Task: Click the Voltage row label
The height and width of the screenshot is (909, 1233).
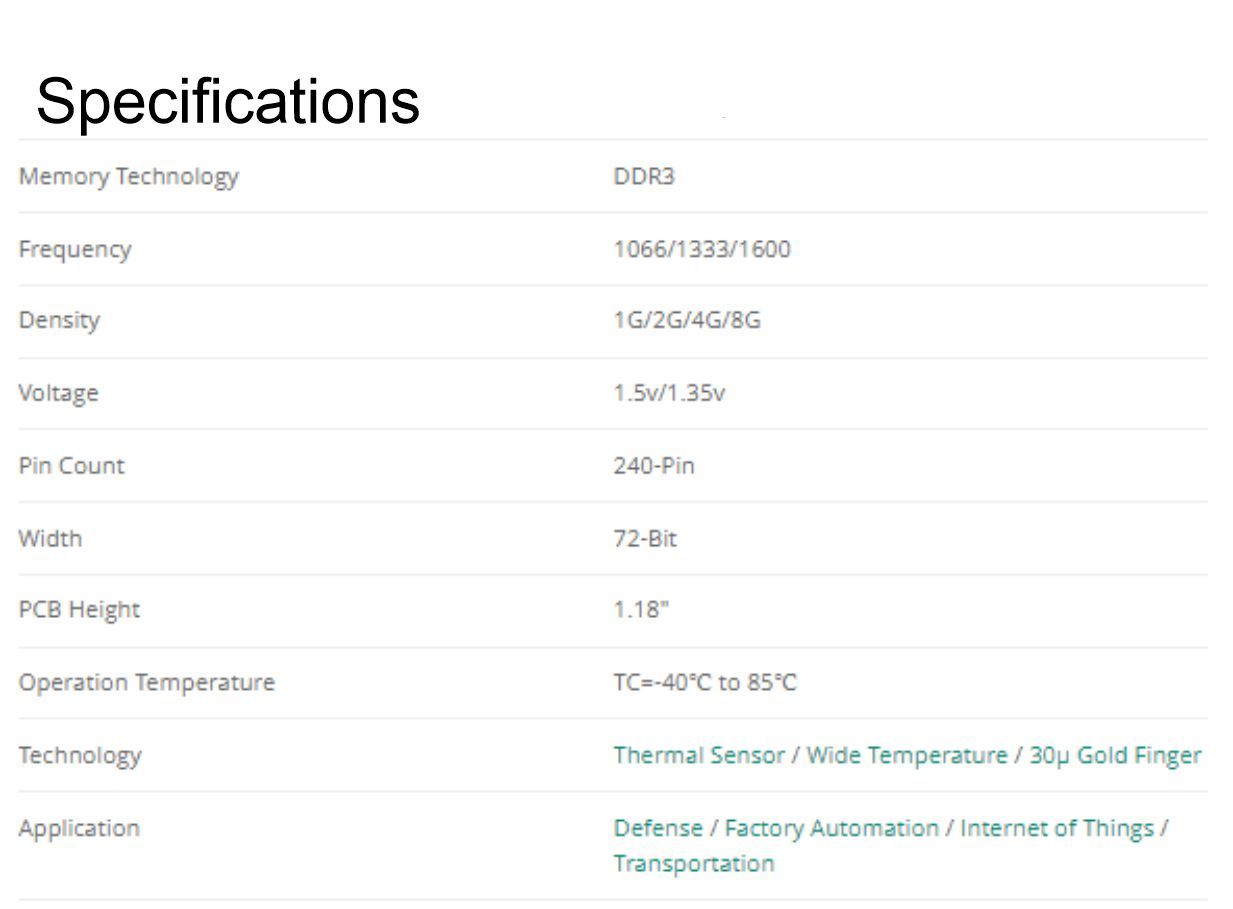Action: (58, 393)
